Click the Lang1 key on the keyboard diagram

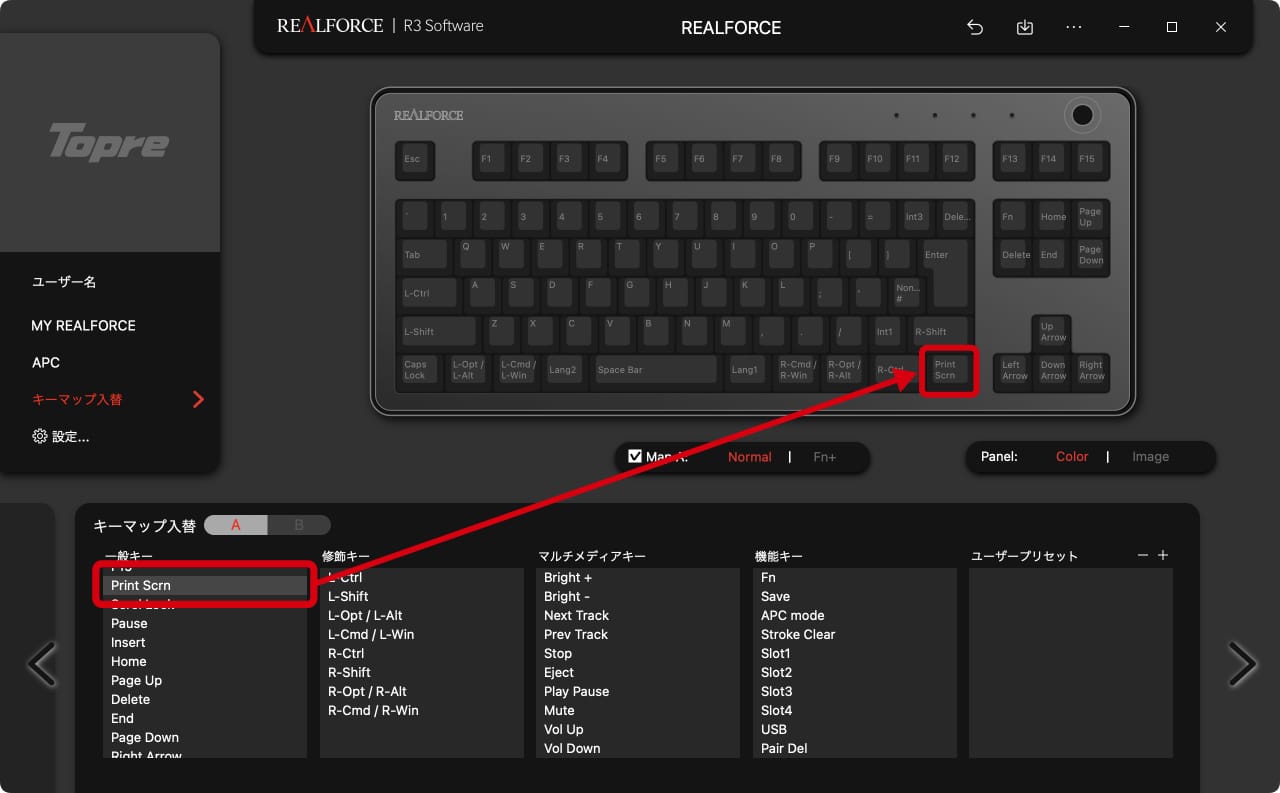[x=746, y=370]
